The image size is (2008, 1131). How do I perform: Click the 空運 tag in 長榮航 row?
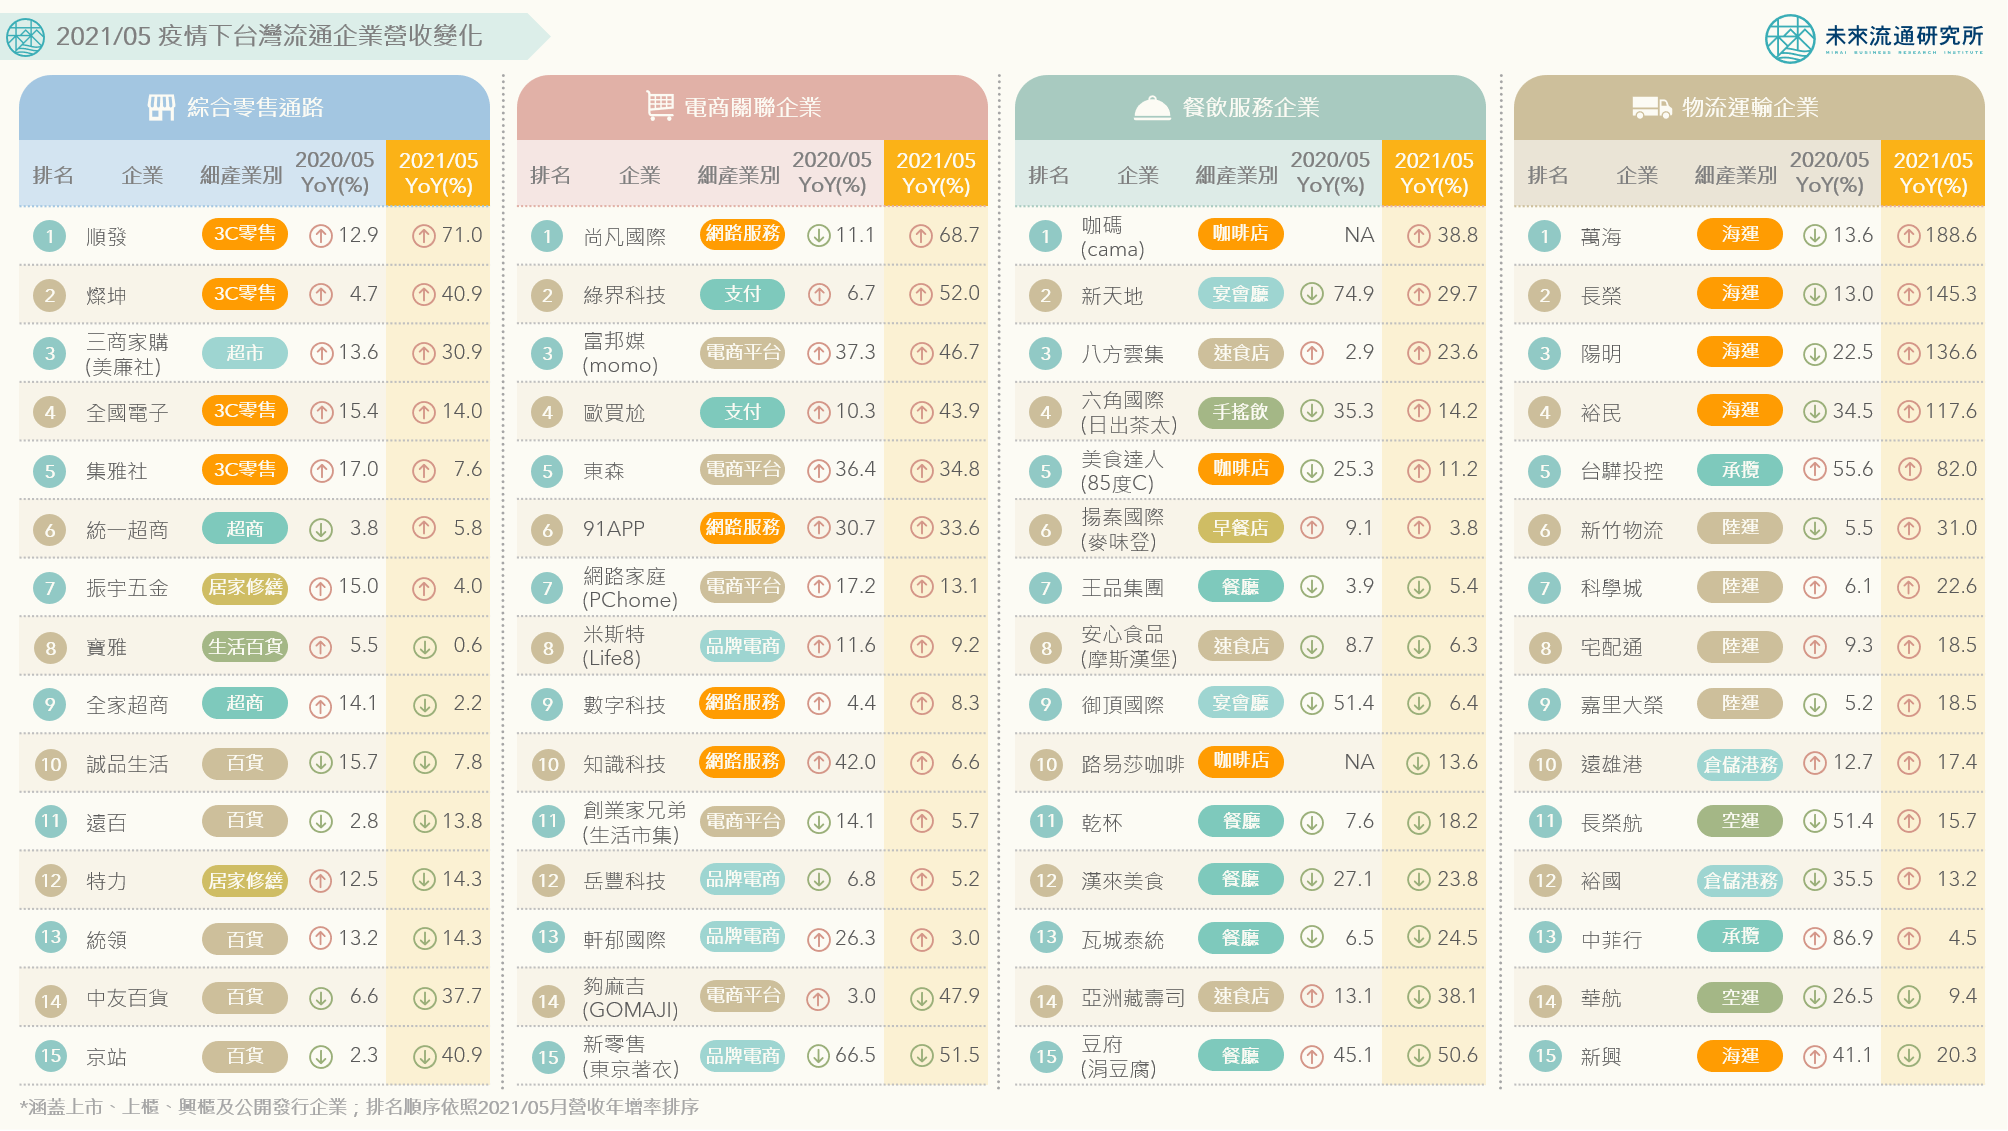[x=1740, y=821]
